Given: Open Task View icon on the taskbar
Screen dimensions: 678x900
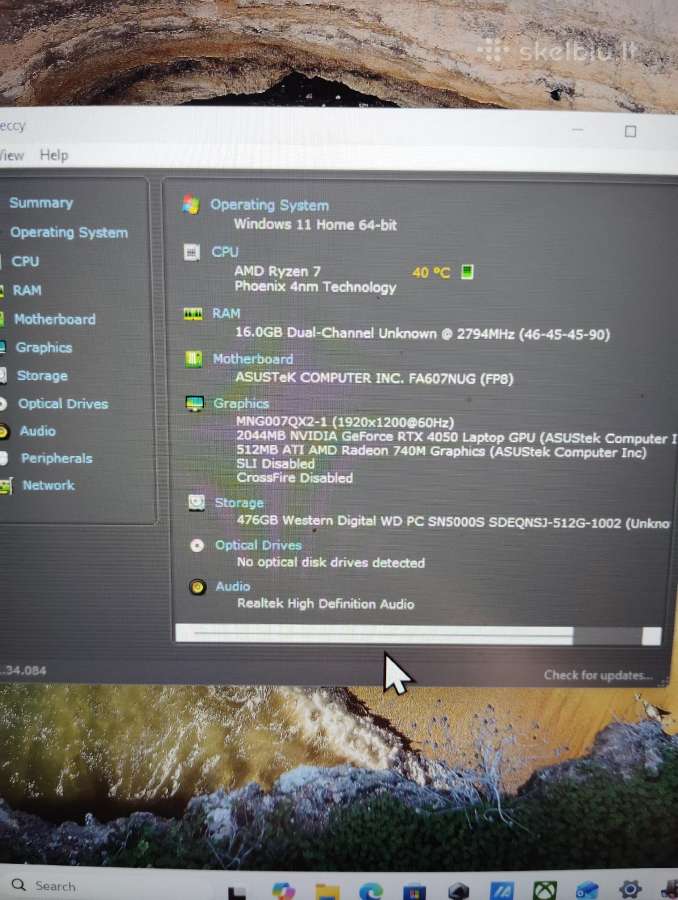Looking at the screenshot, I should pos(237,893).
